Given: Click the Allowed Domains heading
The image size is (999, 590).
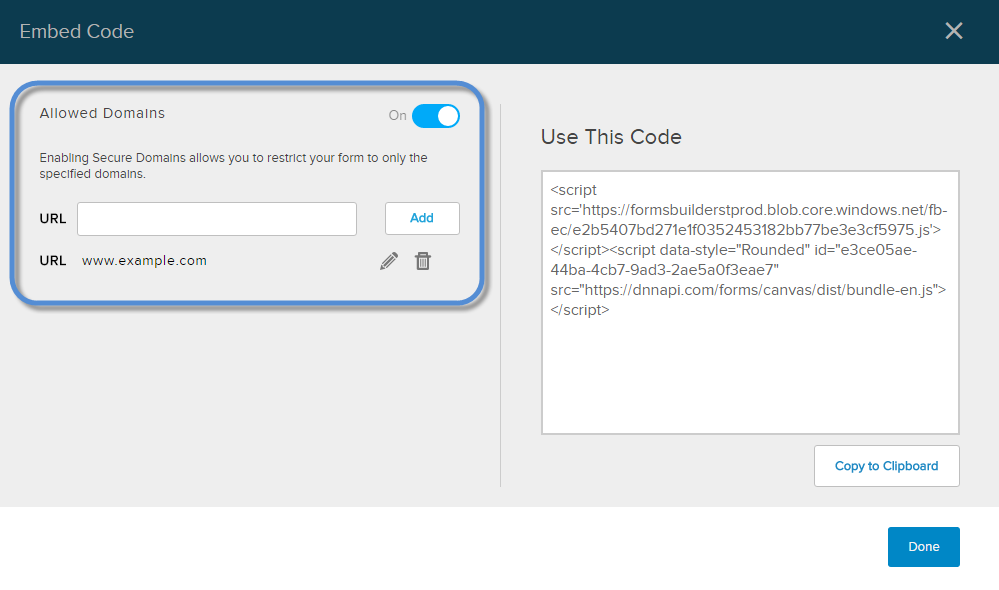Looking at the screenshot, I should pyautogui.click(x=102, y=113).
